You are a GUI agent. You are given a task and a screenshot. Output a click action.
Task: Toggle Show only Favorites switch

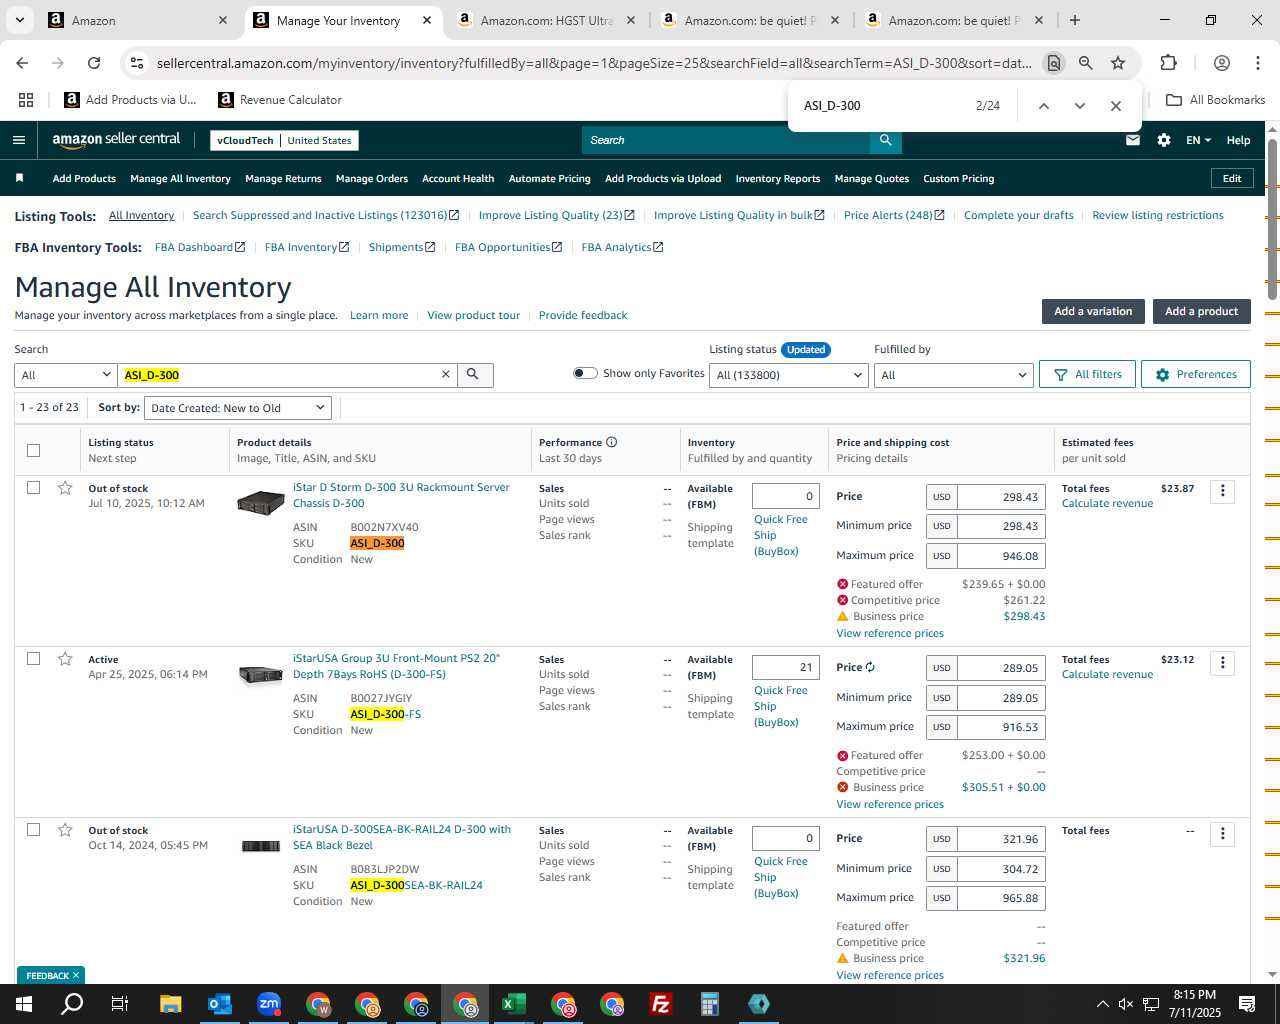(585, 373)
